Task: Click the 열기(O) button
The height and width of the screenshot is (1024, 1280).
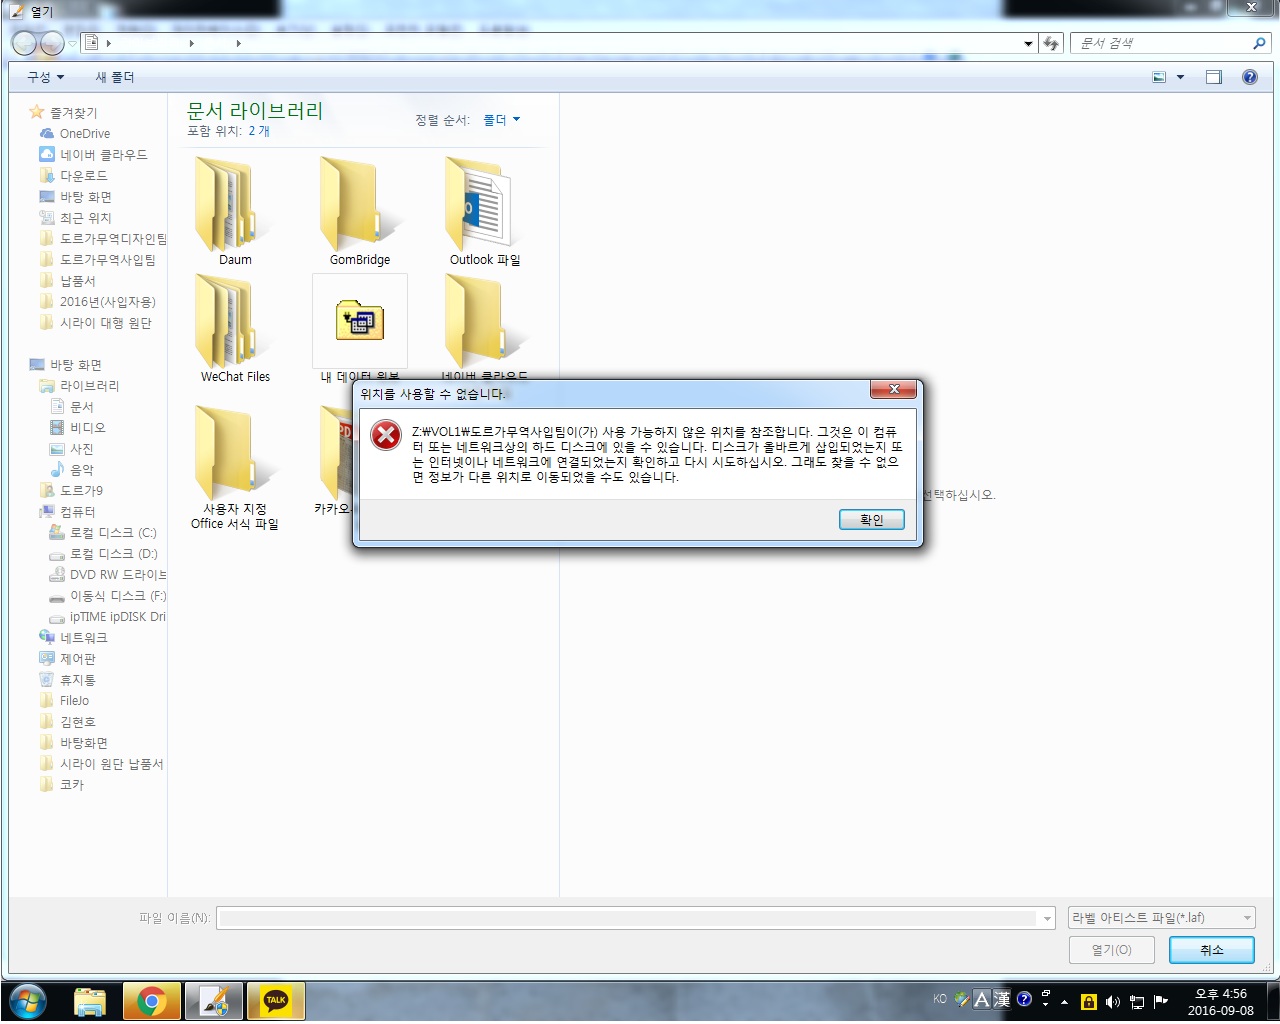Action: [1111, 950]
